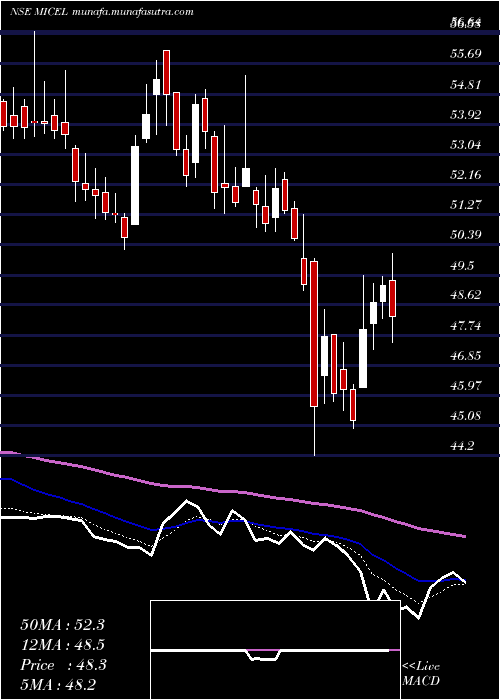Select the 51.27 price axis label
The image size is (500, 700).
466,205
